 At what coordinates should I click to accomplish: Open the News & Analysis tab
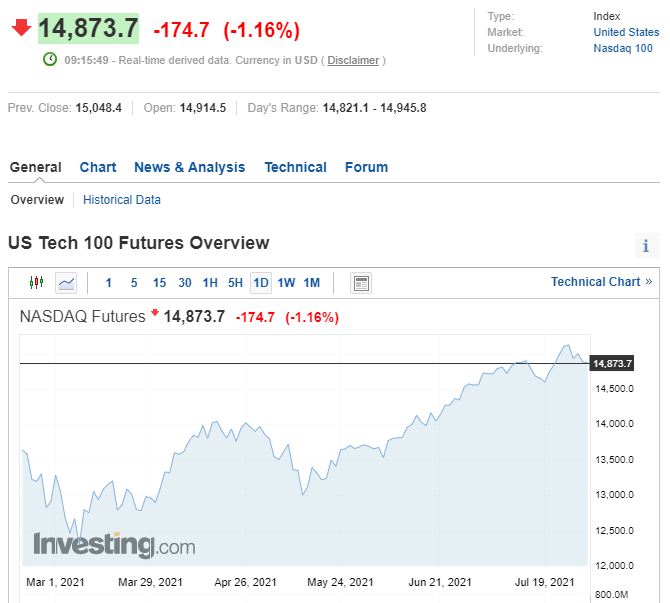(x=189, y=167)
